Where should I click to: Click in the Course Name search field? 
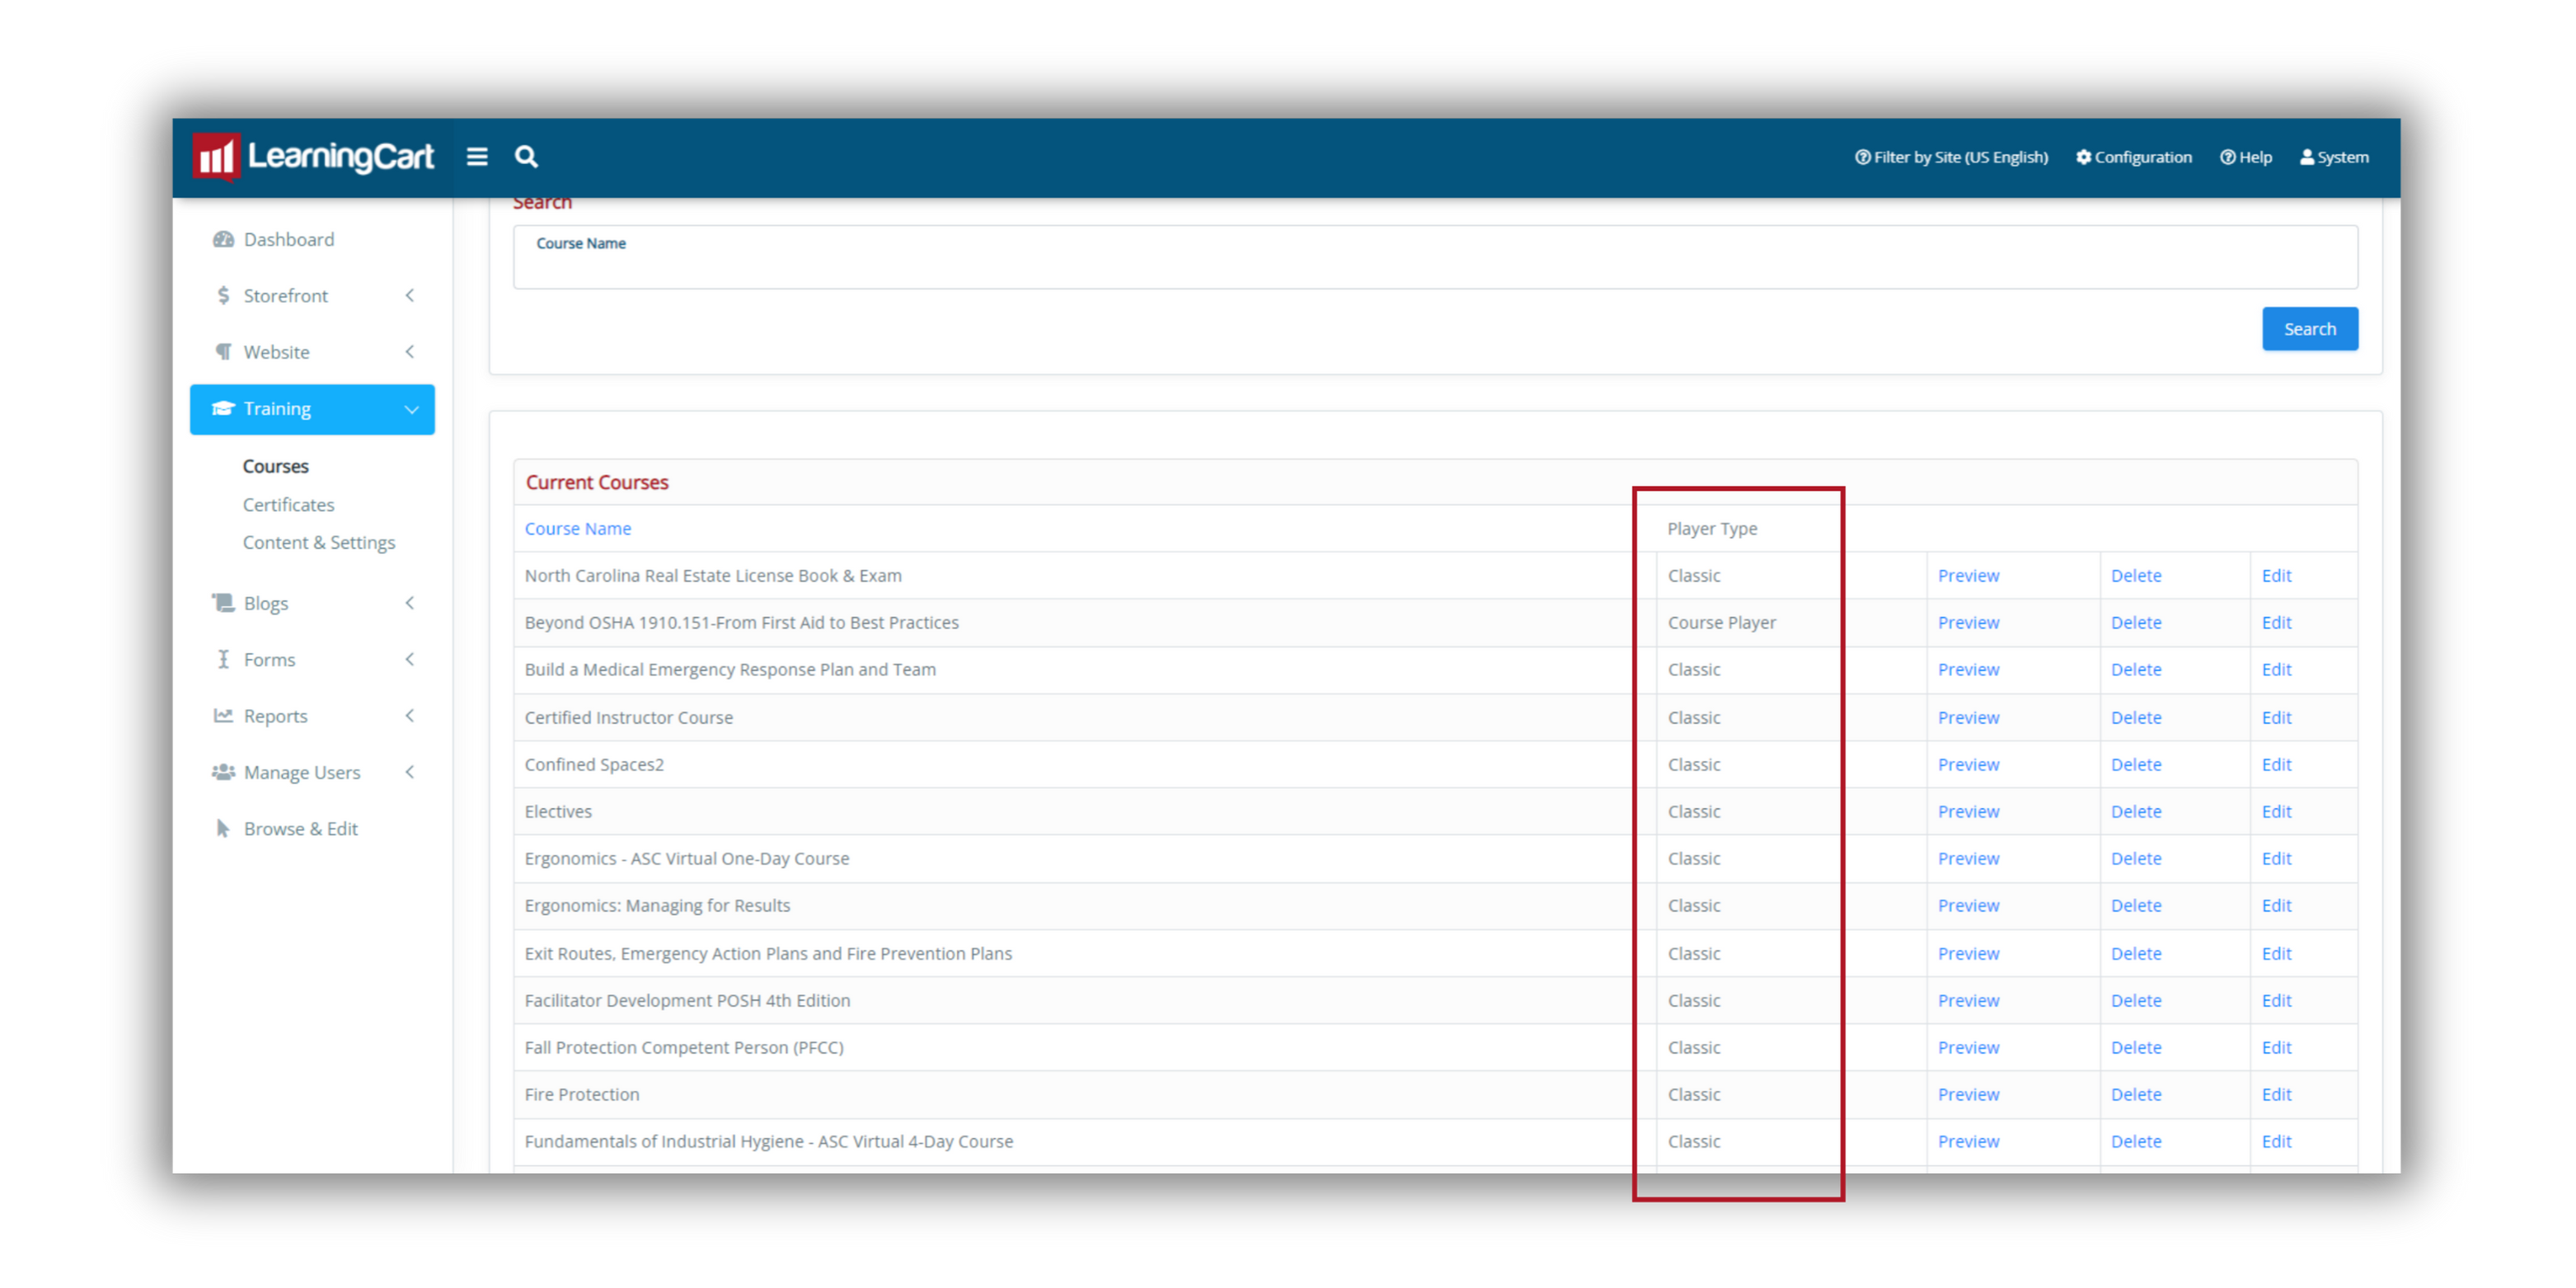tap(1435, 257)
